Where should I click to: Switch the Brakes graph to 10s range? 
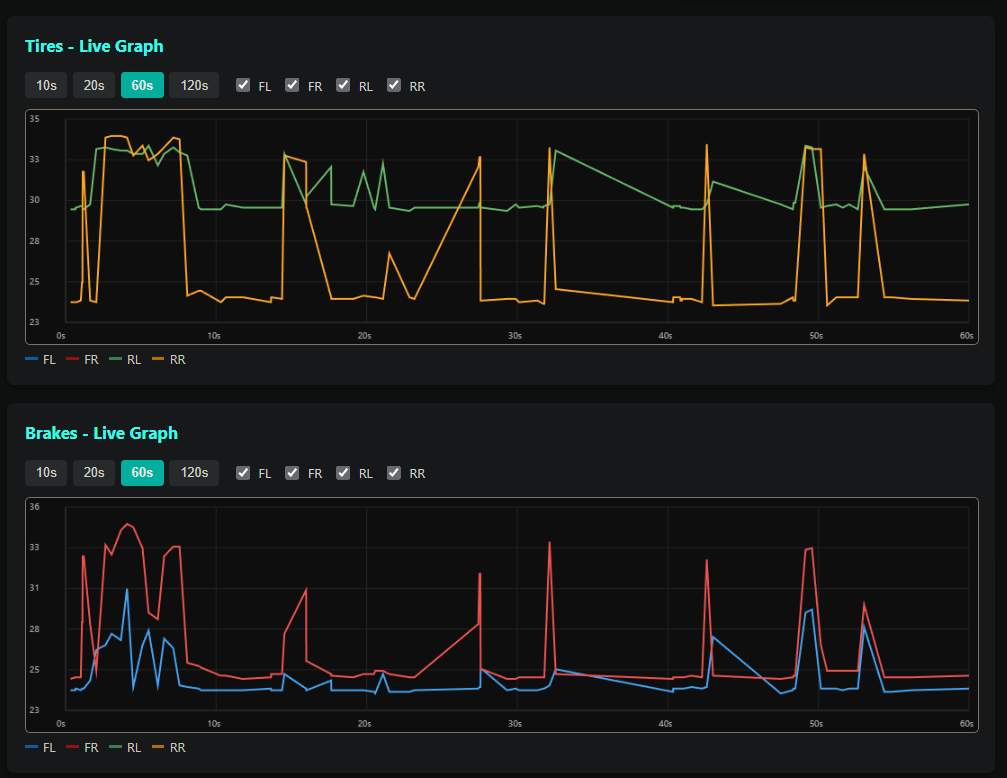pyautogui.click(x=46, y=472)
